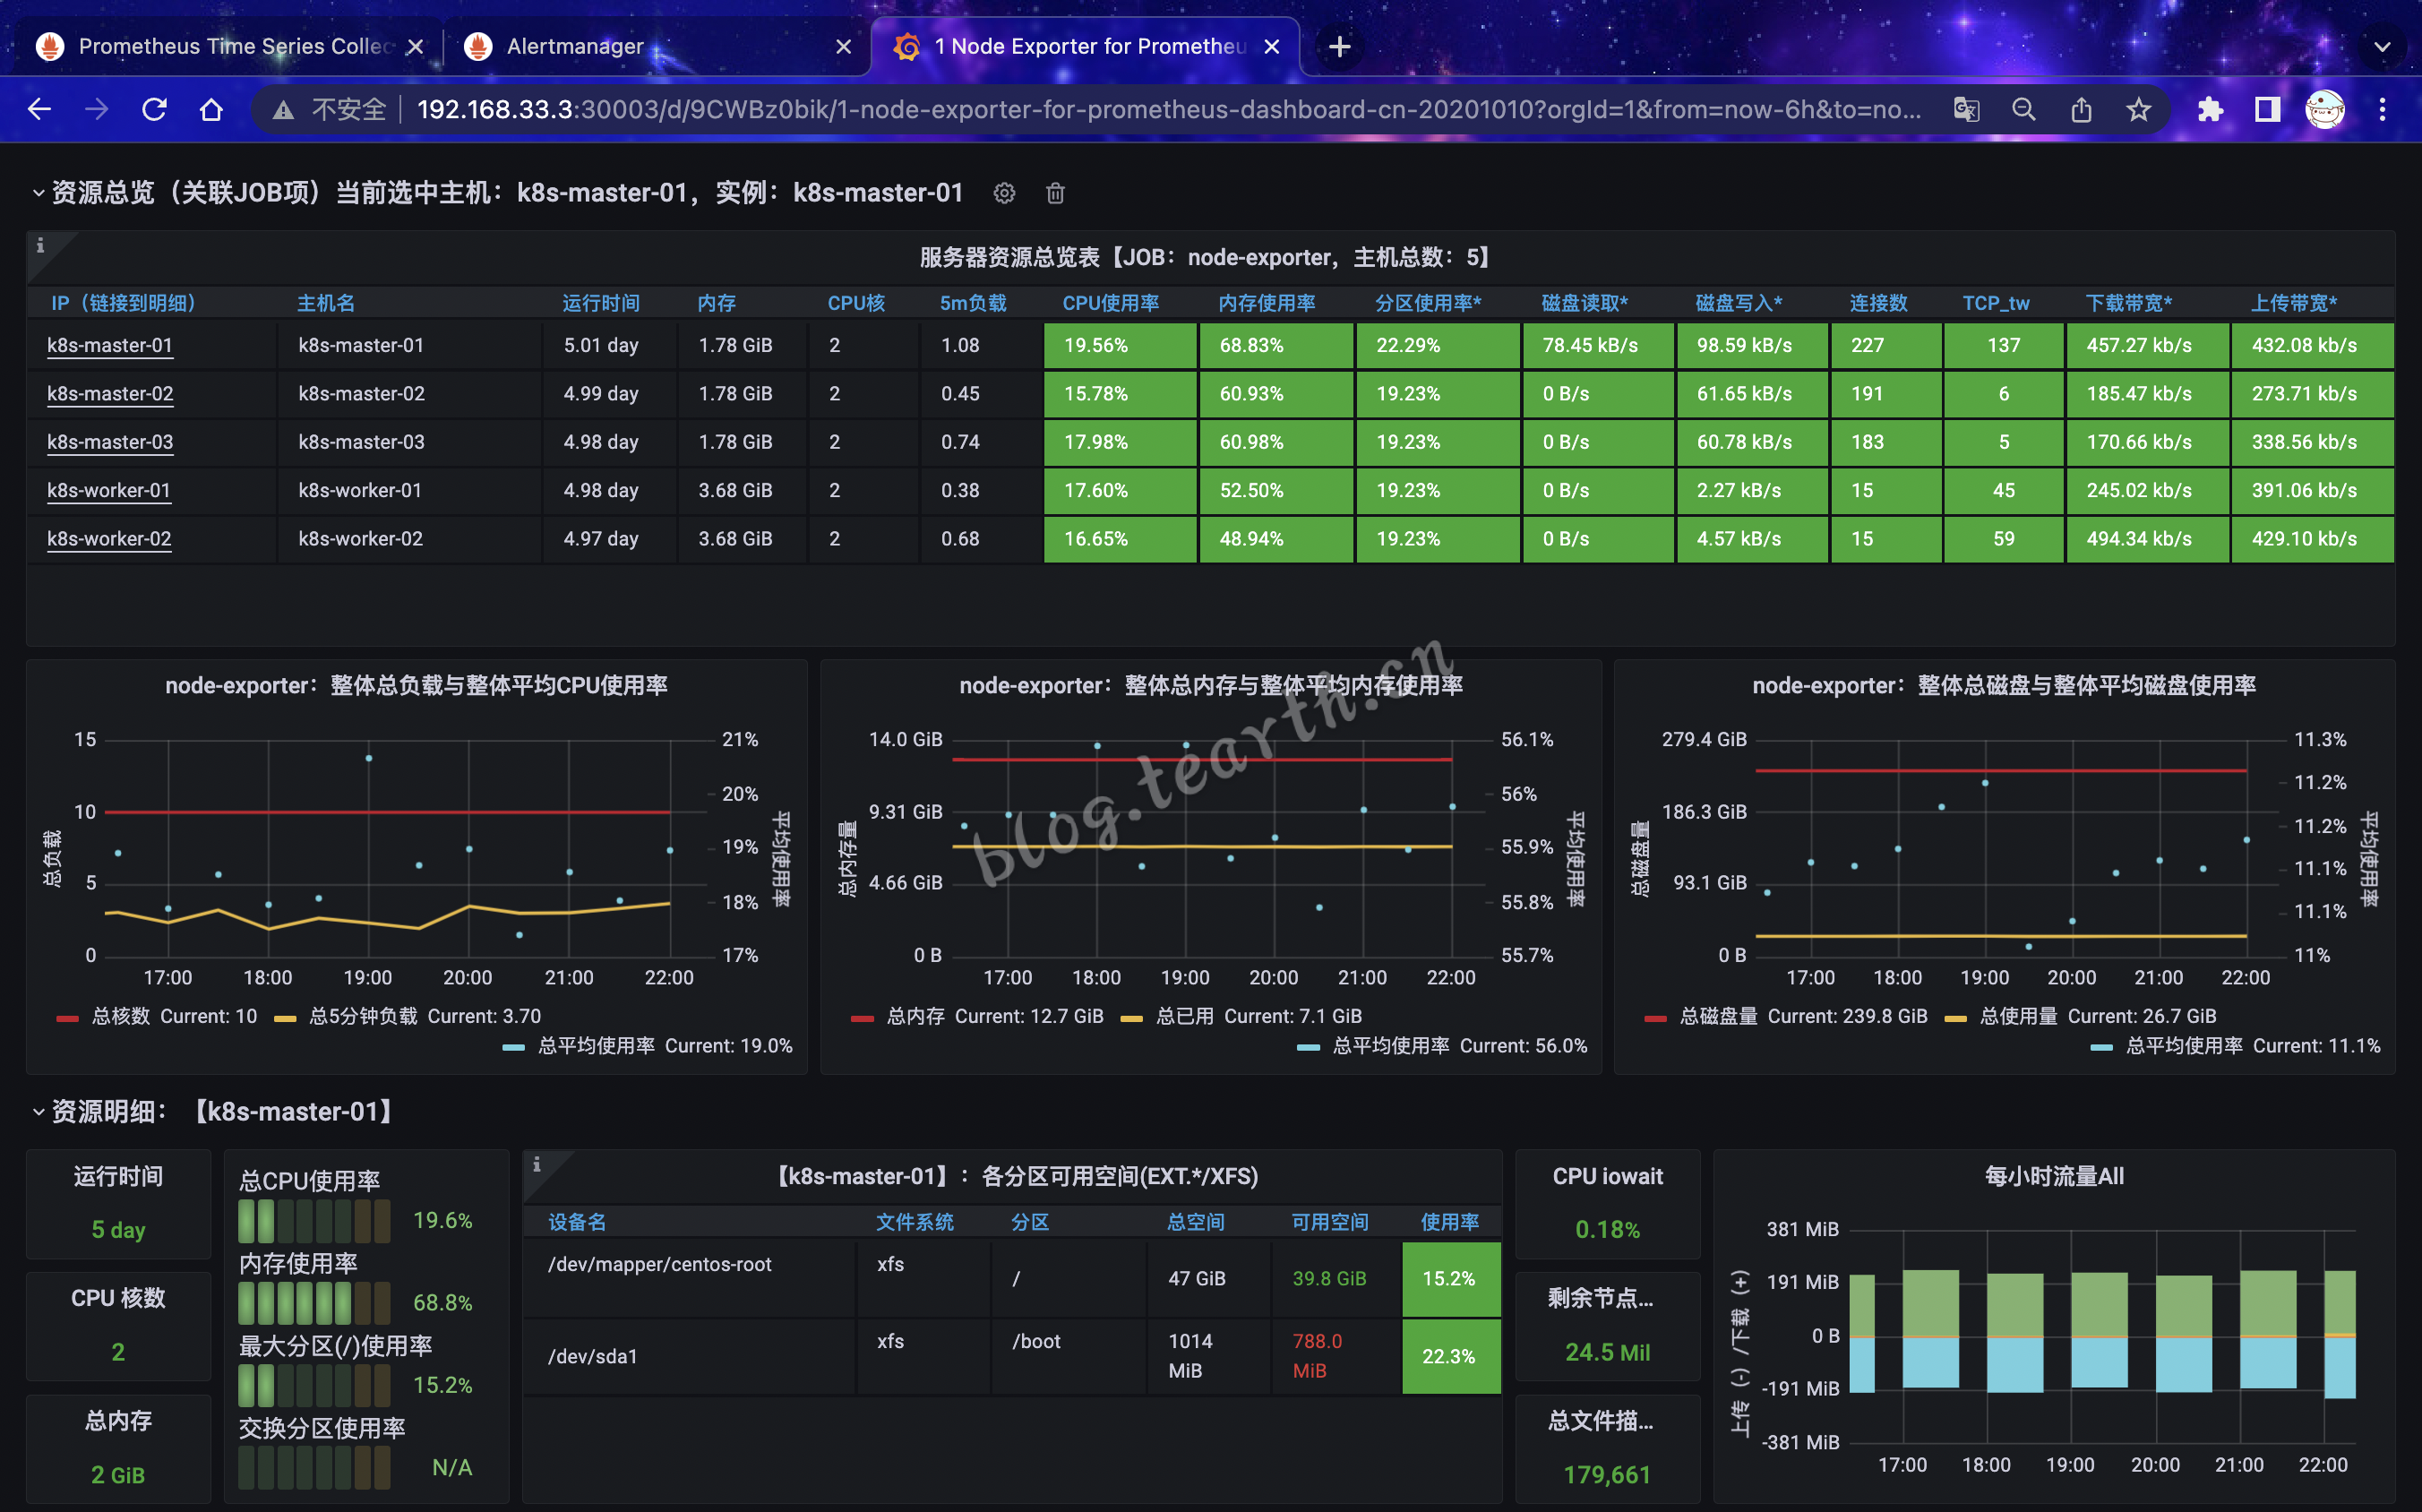Click the 内存使用率 bar gauge
Viewport: 2422px width, 1512px height.
click(314, 1303)
